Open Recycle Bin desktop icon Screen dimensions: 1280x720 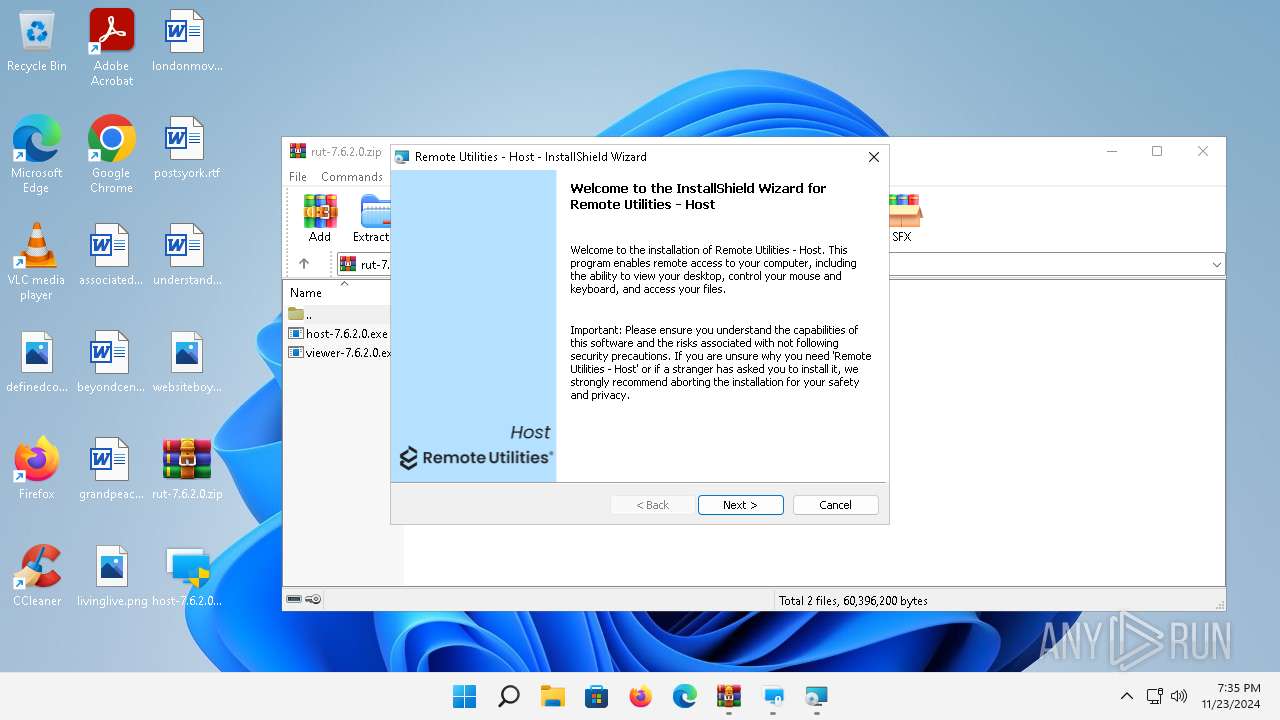[x=37, y=42]
